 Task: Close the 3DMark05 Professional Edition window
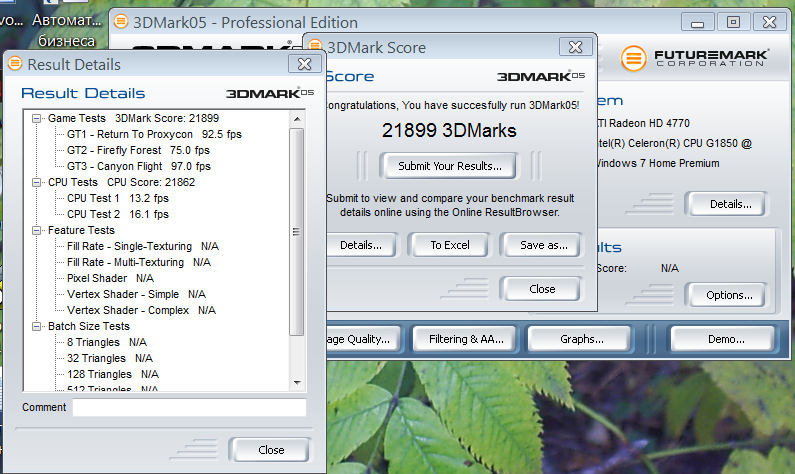(x=770, y=22)
